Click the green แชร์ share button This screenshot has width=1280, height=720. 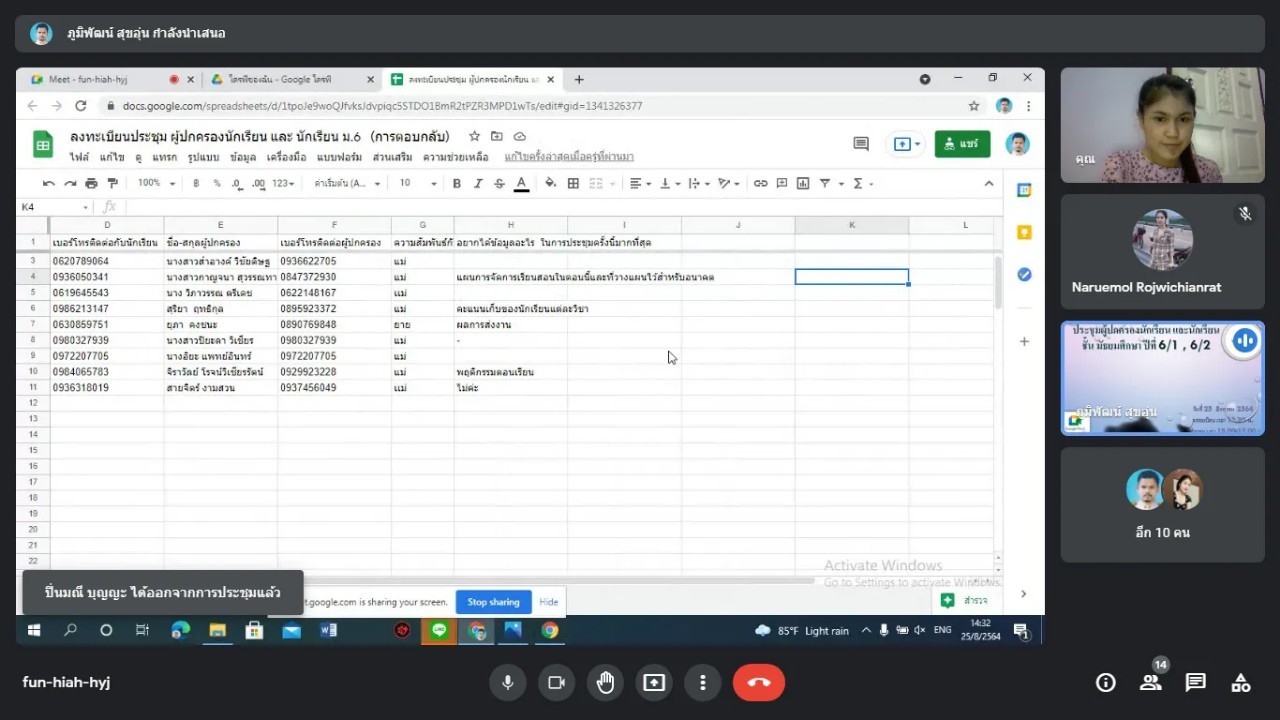[x=962, y=144]
